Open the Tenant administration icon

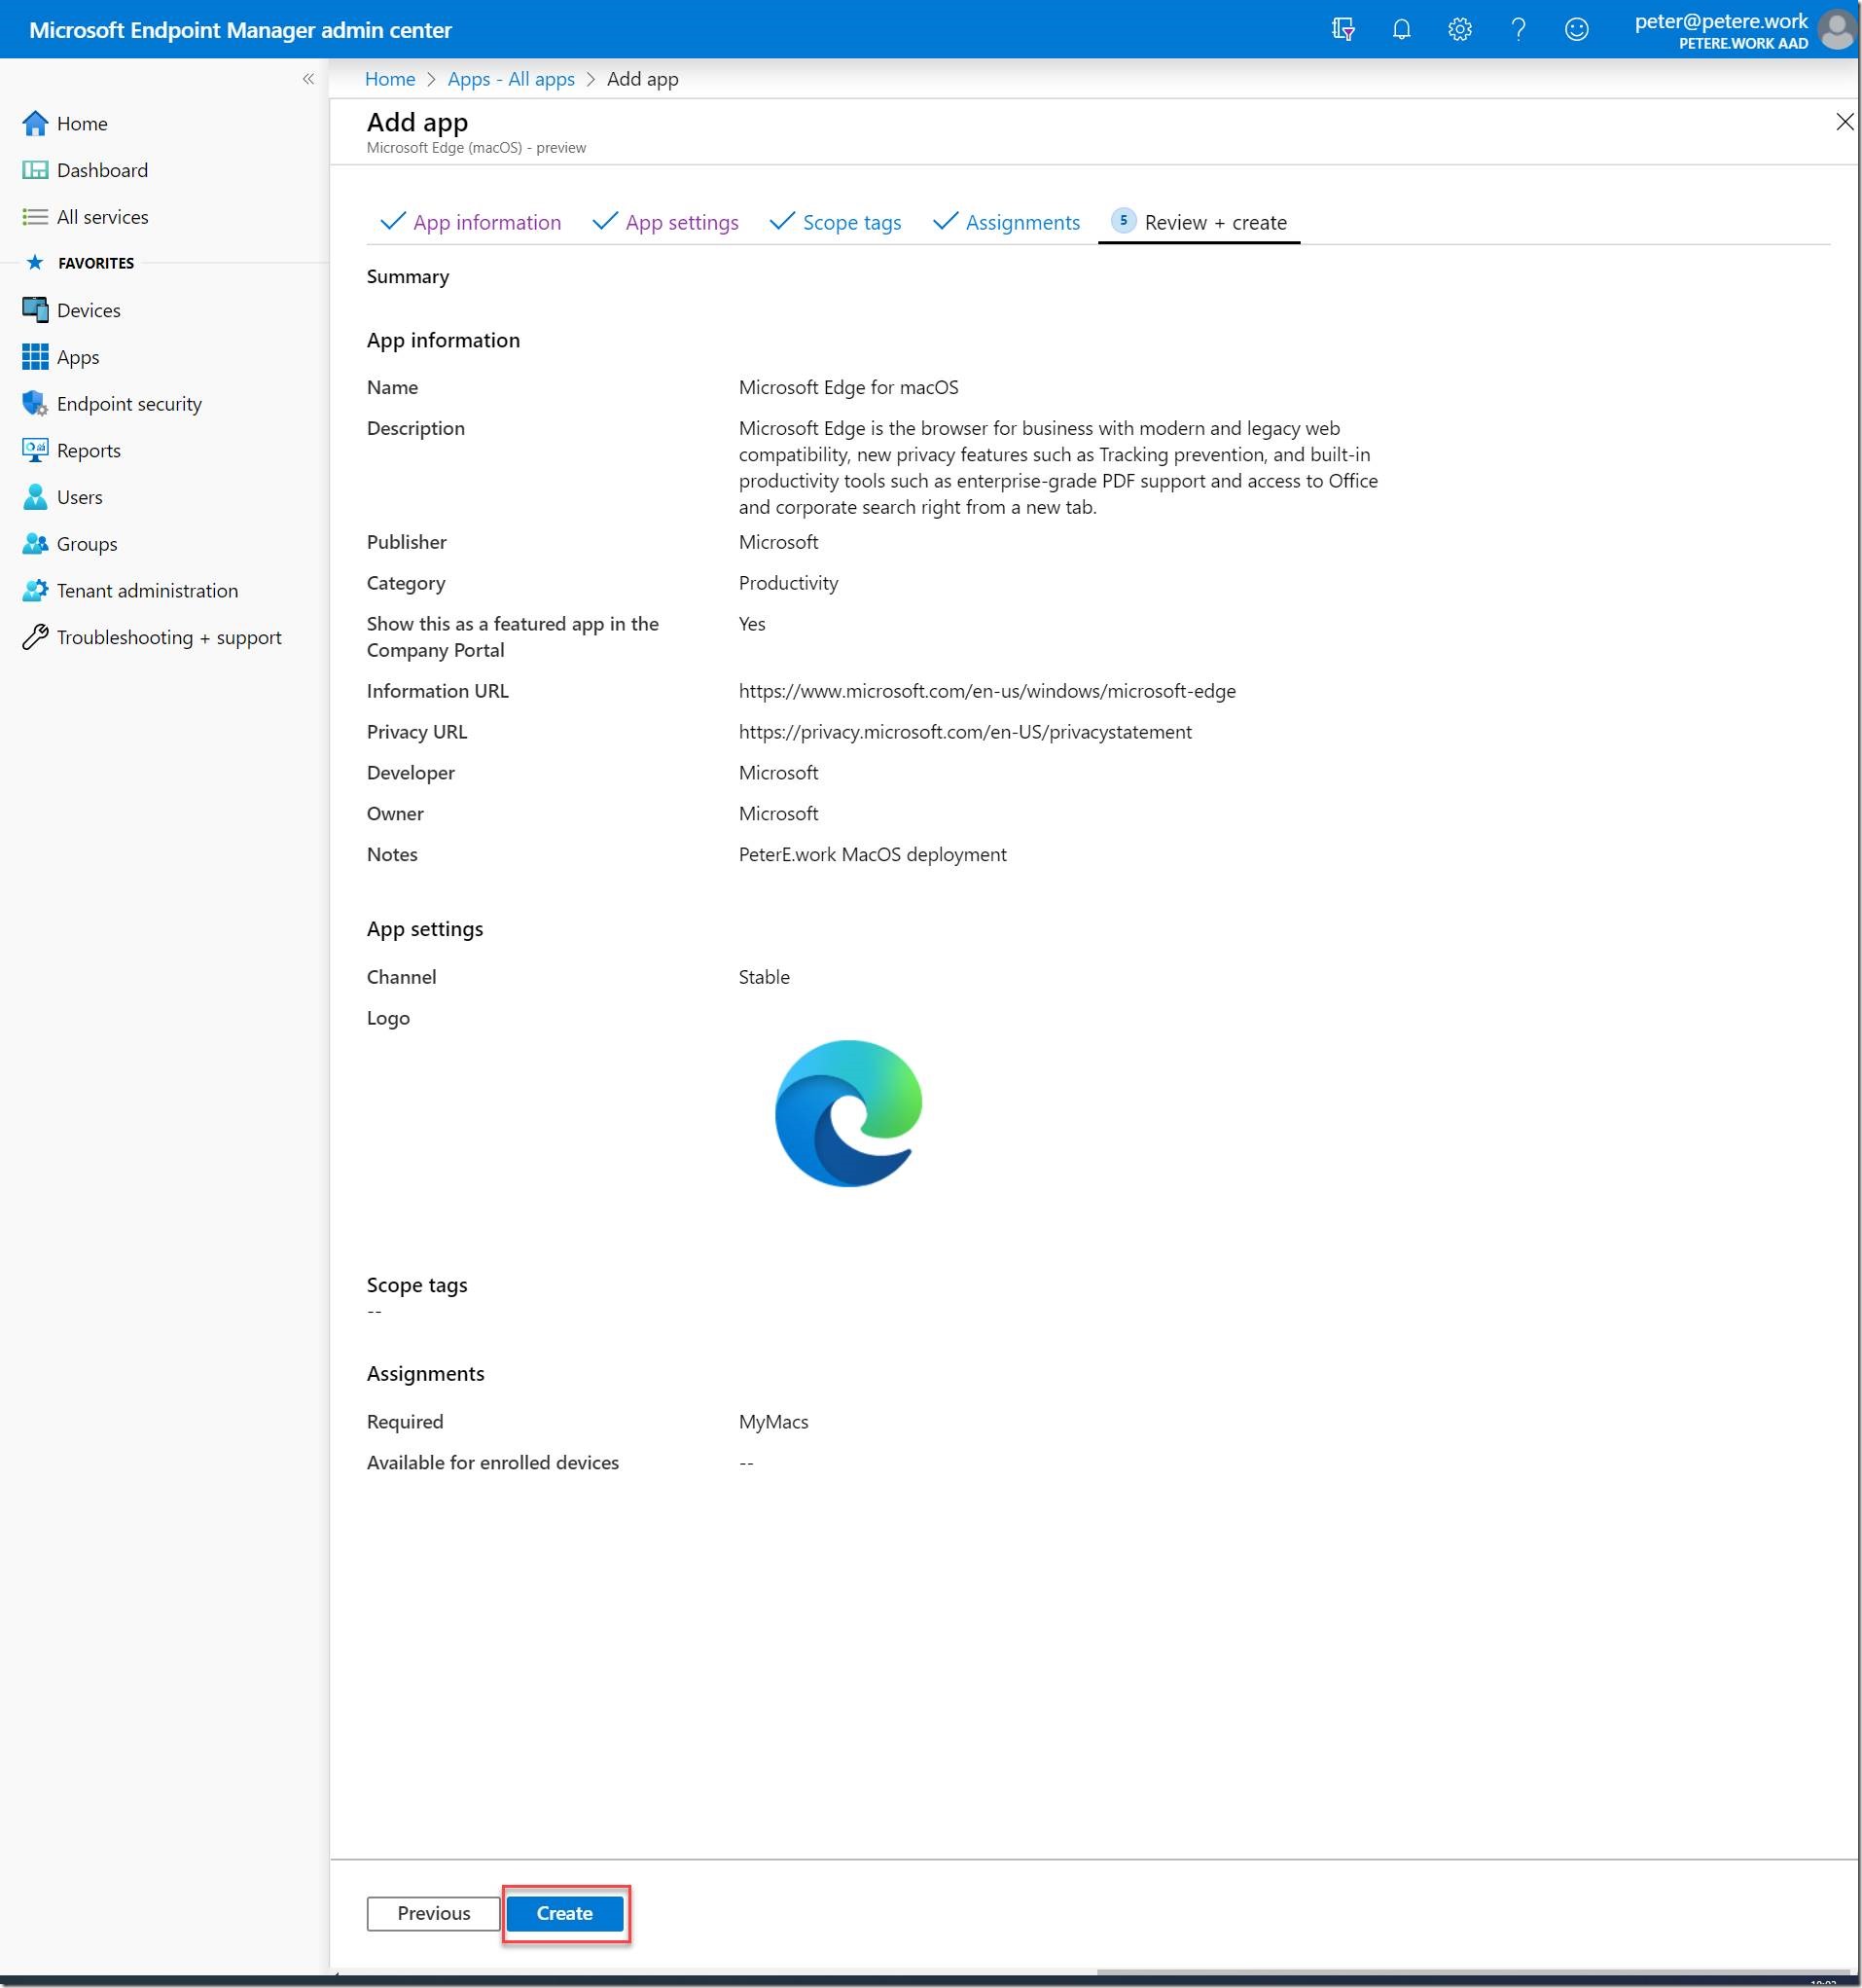tap(35, 591)
